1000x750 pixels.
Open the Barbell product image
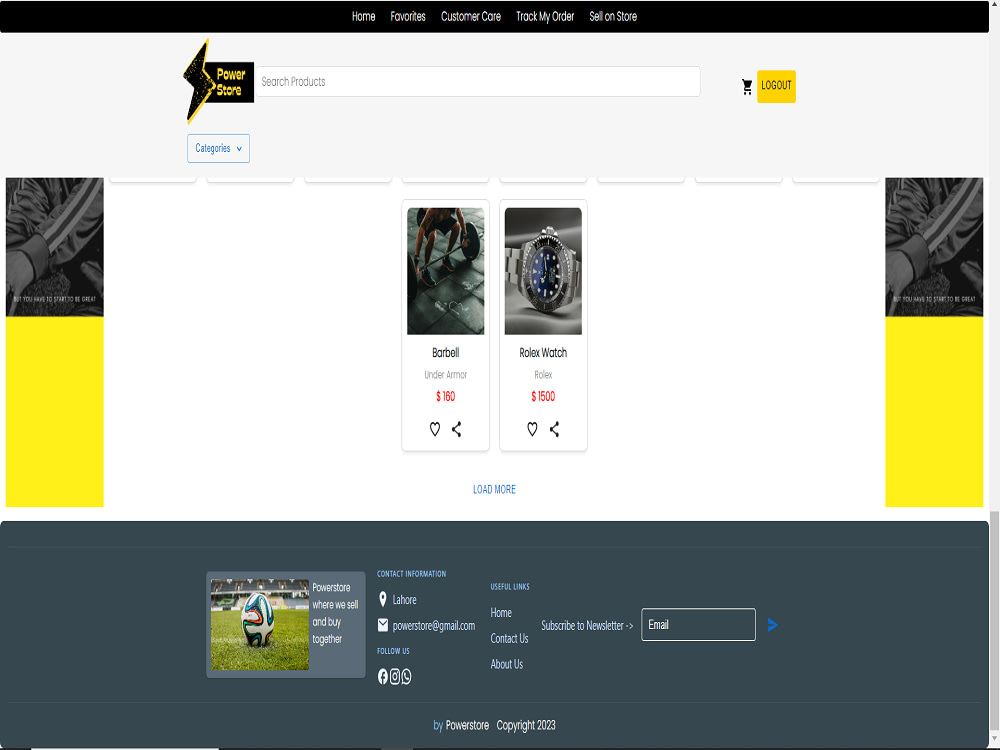[445, 271]
